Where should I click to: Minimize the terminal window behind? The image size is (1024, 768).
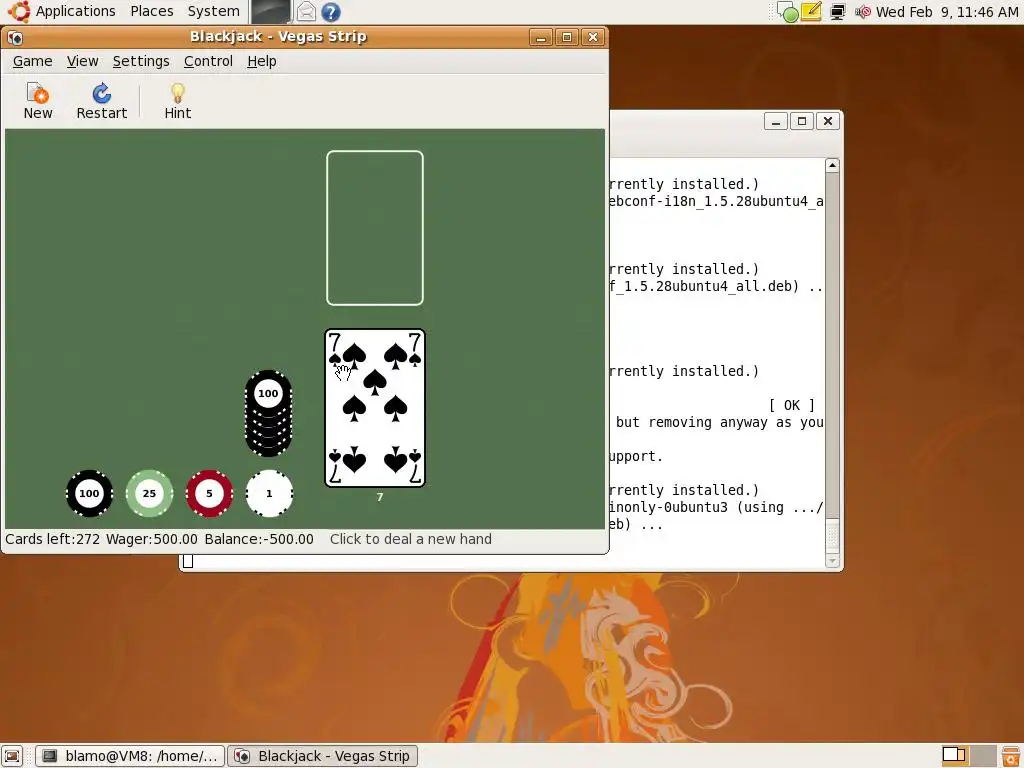click(776, 121)
